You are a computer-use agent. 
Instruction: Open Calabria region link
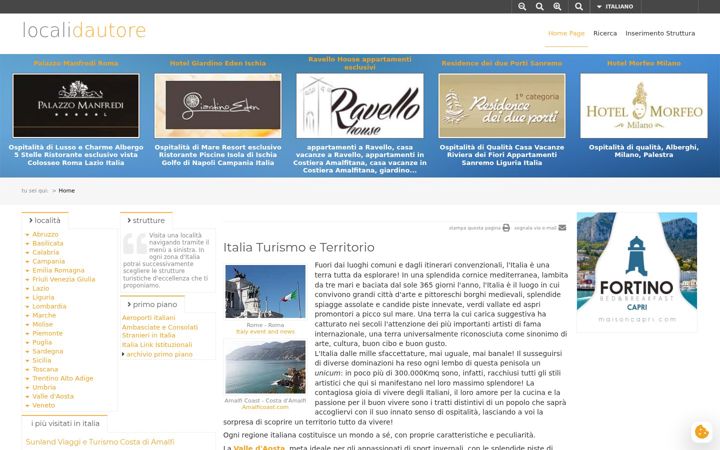pyautogui.click(x=45, y=252)
